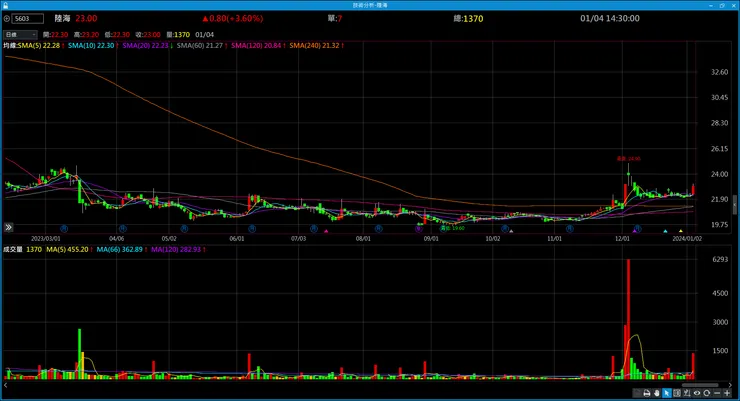The width and height of the screenshot is (740, 401).
Task: Zoom out chart with minus icon
Action: [717, 393]
